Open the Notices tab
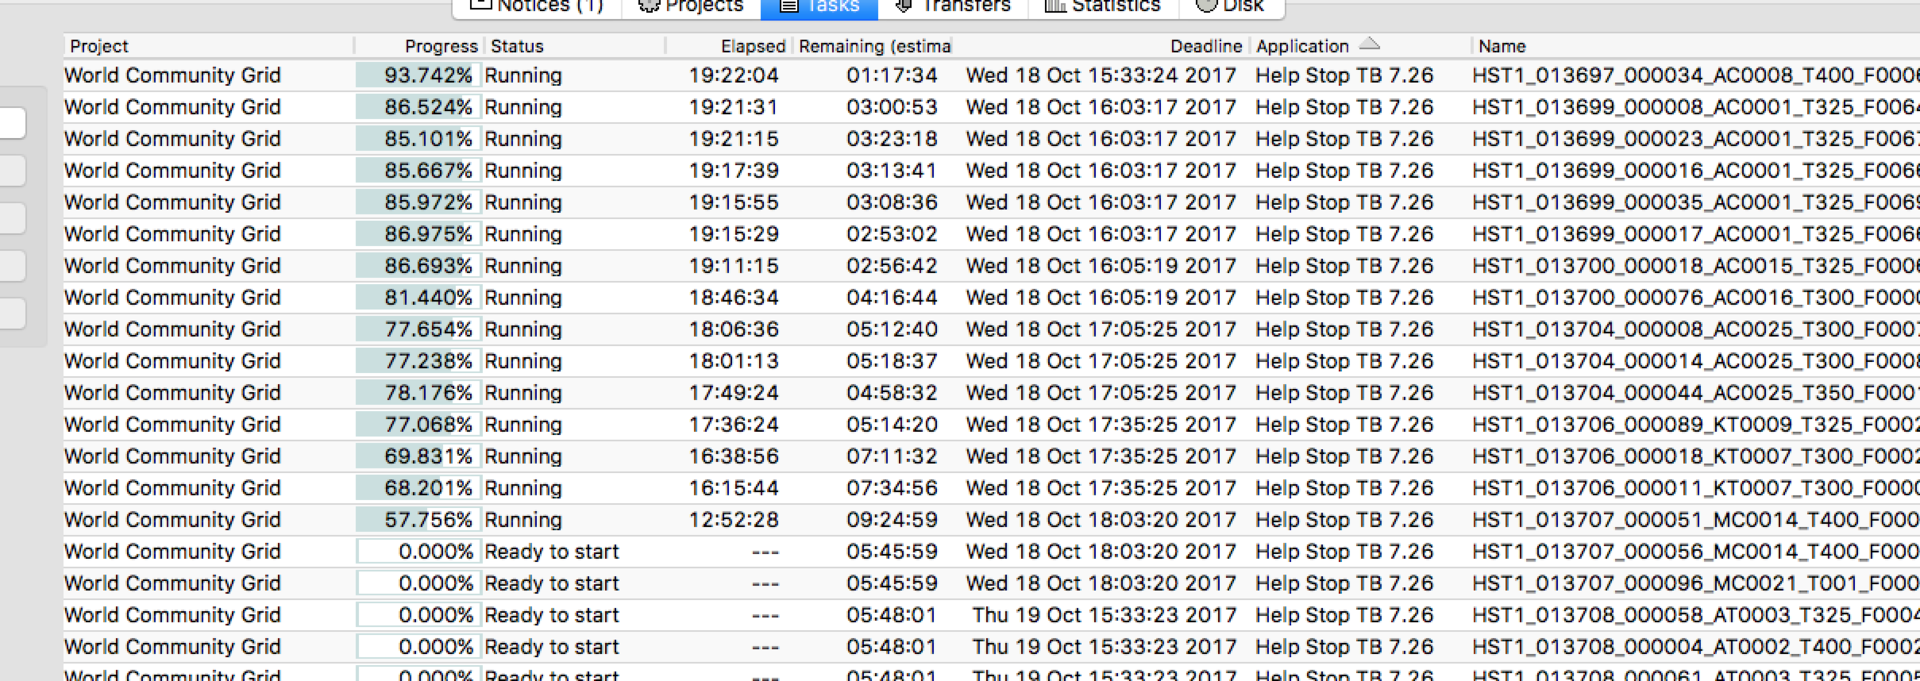This screenshot has height=681, width=1920. pos(538,6)
